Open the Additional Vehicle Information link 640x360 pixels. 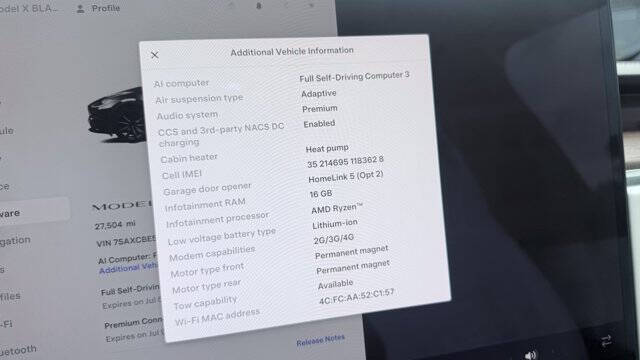(x=128, y=269)
